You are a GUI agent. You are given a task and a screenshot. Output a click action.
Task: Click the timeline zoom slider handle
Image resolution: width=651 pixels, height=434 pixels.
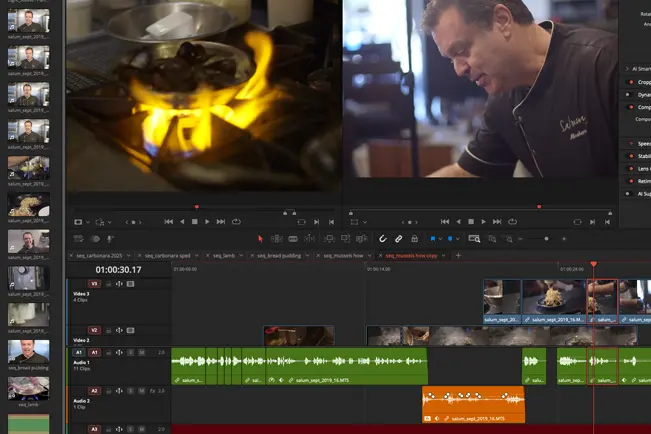pyautogui.click(x=546, y=239)
